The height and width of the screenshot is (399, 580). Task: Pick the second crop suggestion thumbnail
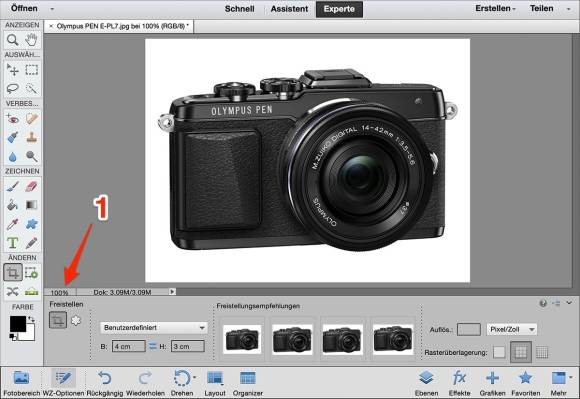292,339
